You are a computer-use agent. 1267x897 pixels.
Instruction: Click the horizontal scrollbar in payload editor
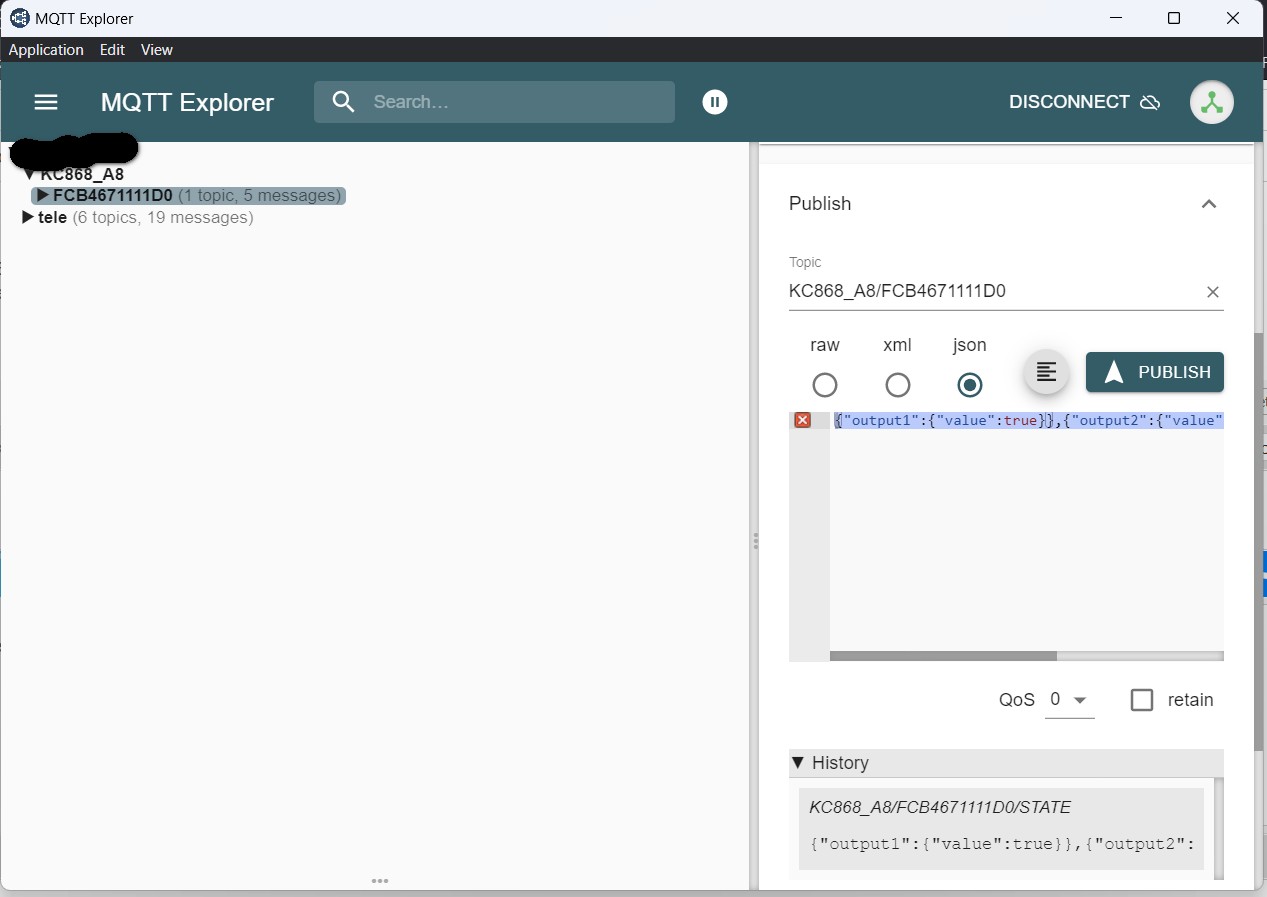coord(943,656)
